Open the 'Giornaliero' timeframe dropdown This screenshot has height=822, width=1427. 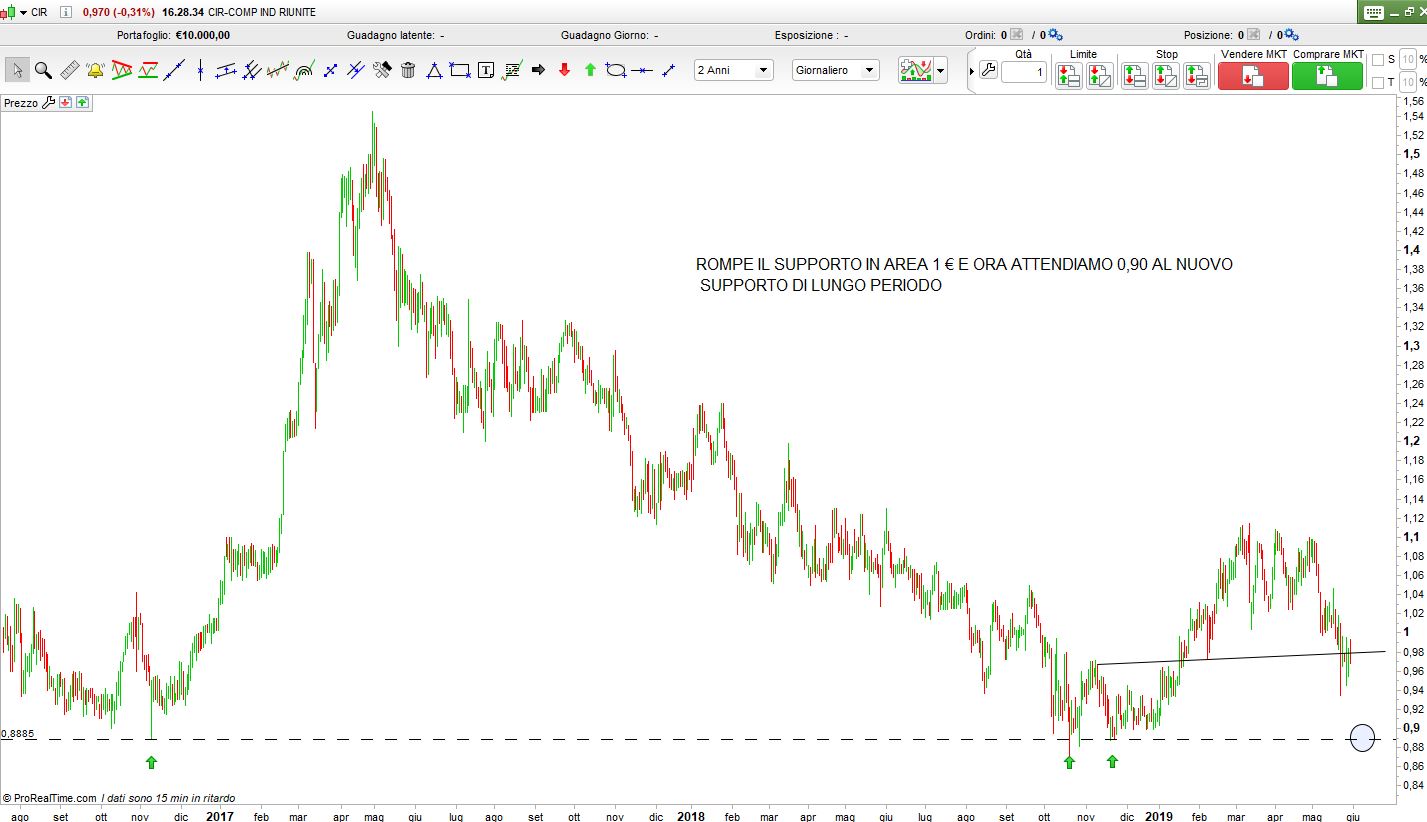click(x=835, y=70)
